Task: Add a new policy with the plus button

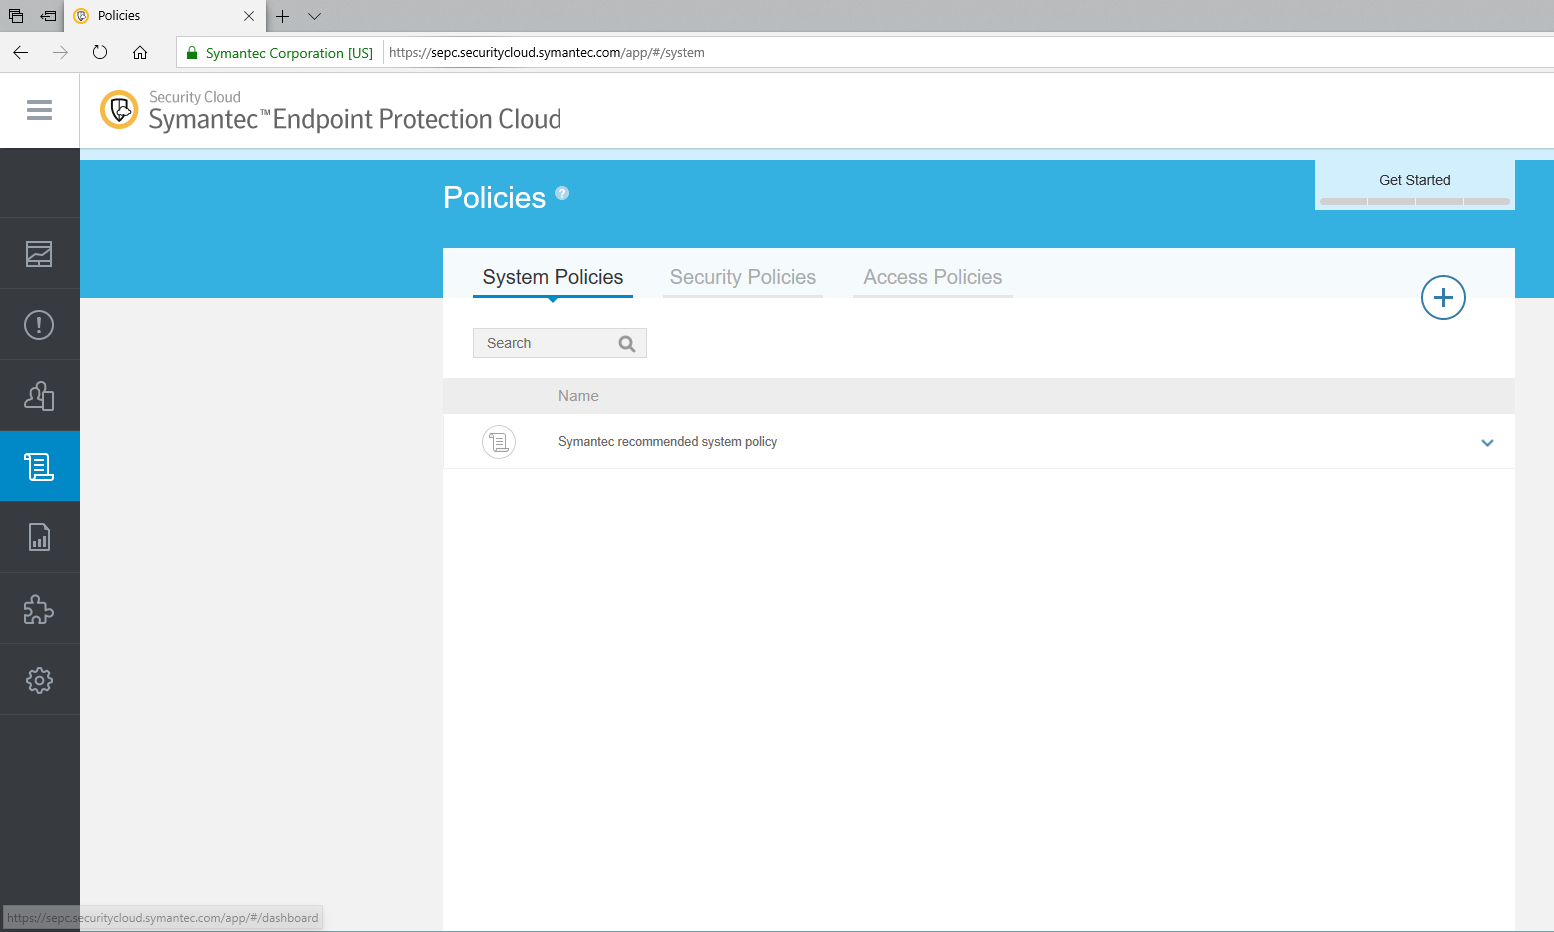Action: click(x=1443, y=297)
